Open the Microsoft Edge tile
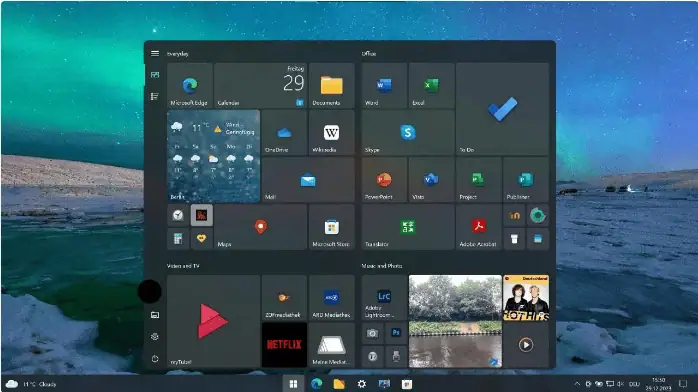 click(x=190, y=85)
